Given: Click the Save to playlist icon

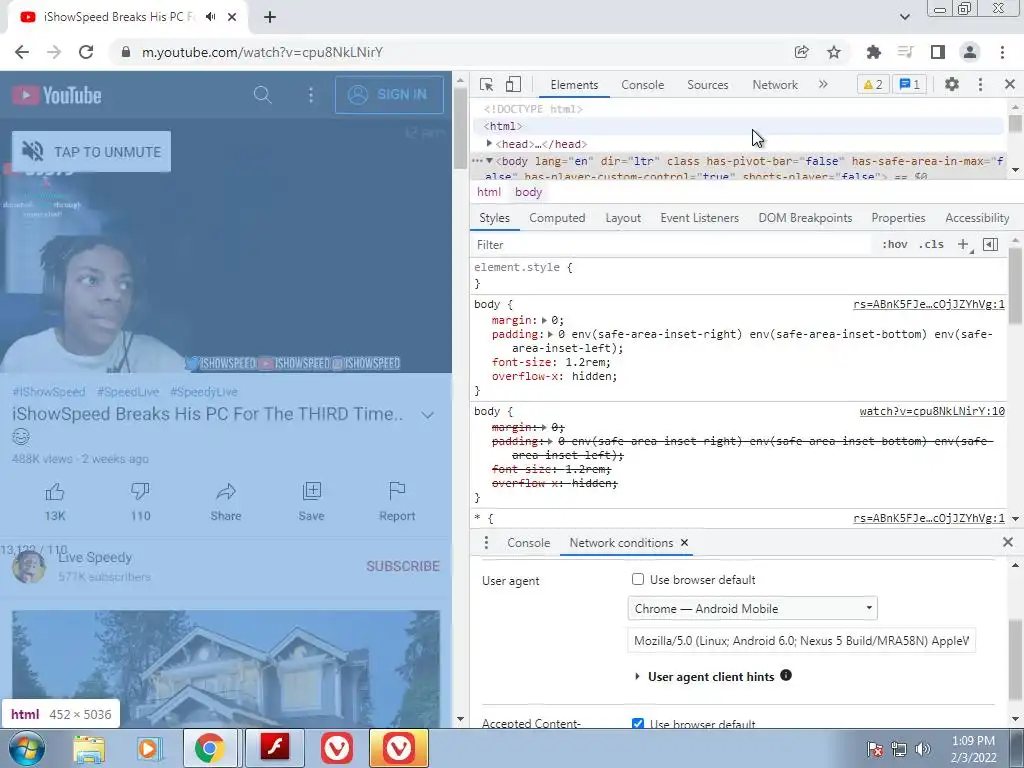Looking at the screenshot, I should point(312,491).
